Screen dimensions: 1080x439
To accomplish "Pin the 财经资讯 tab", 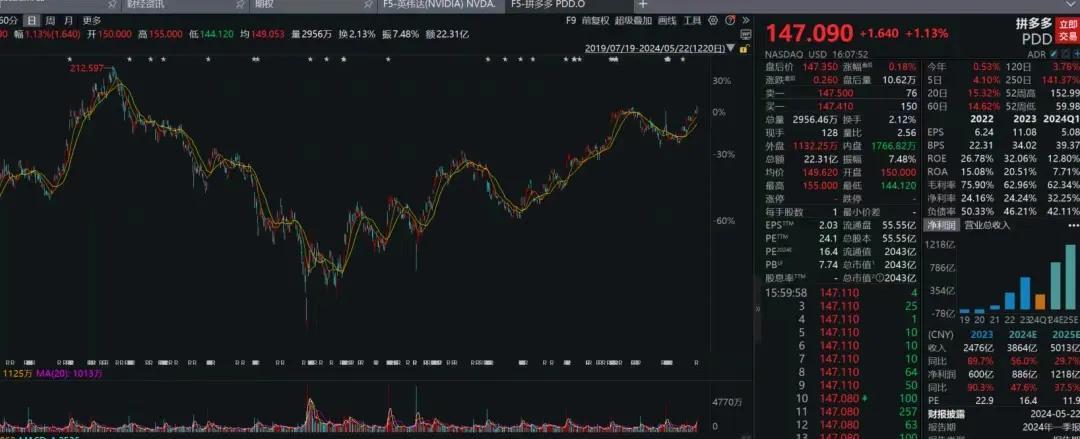I will (x=240, y=4).
